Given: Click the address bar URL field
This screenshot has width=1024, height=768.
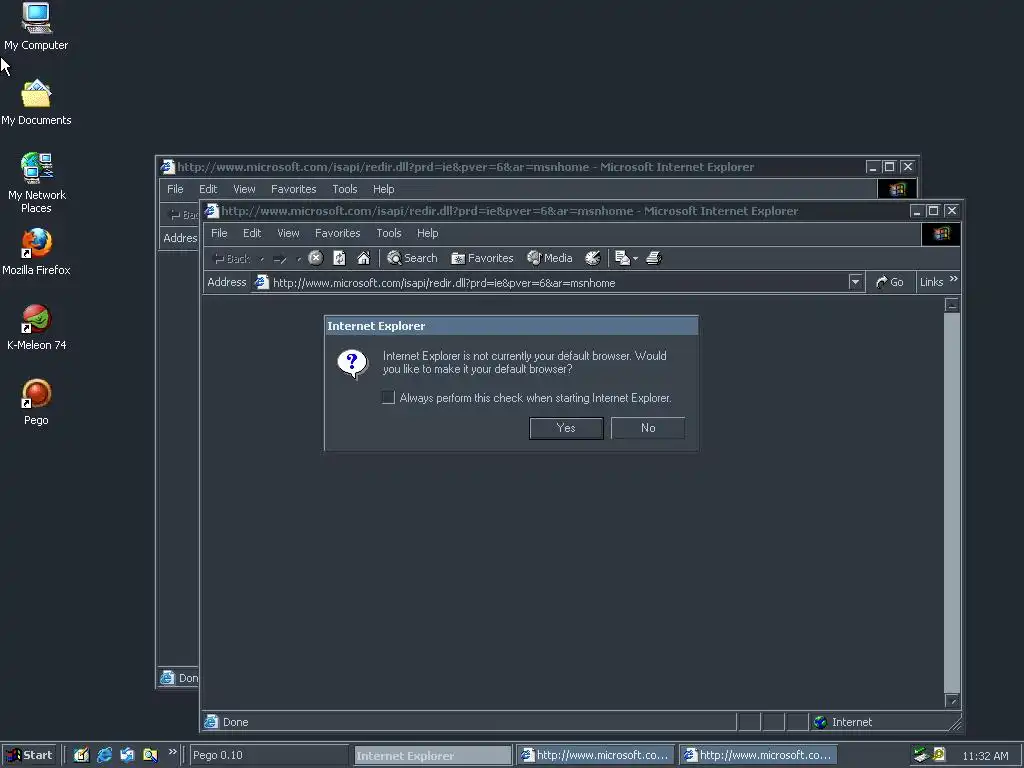Looking at the screenshot, I should (x=558, y=282).
